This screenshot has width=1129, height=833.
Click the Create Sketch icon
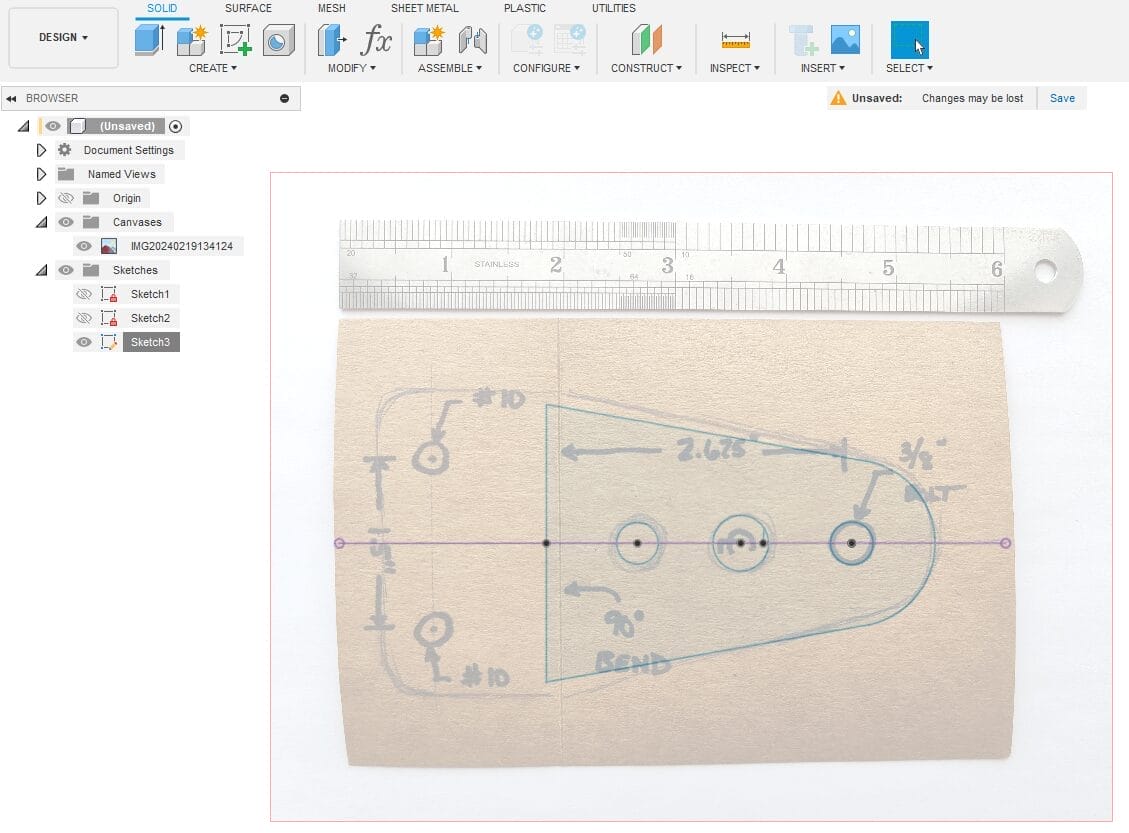235,40
